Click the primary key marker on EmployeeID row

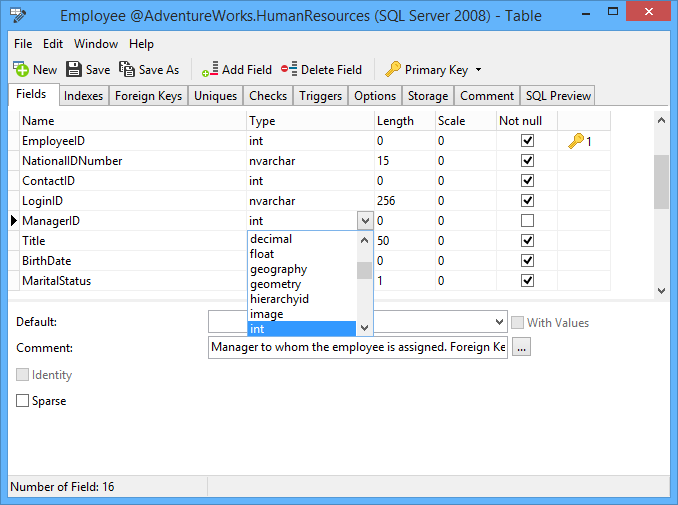[x=579, y=141]
